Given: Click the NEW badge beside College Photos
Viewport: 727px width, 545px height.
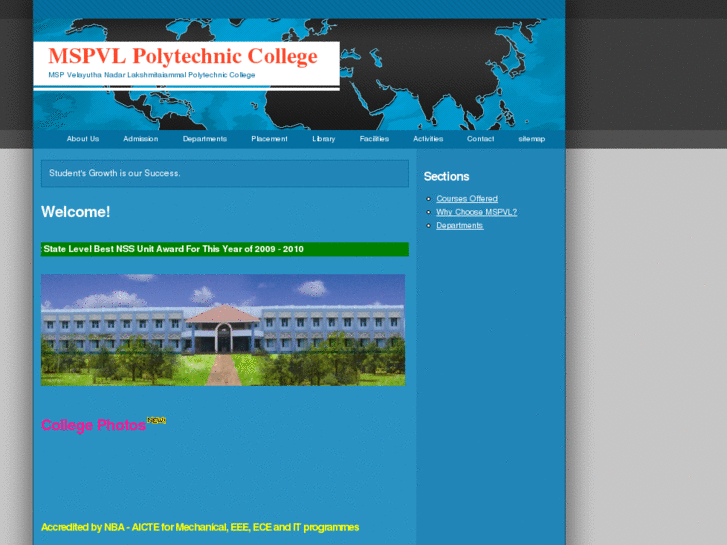Looking at the screenshot, I should click(x=156, y=420).
